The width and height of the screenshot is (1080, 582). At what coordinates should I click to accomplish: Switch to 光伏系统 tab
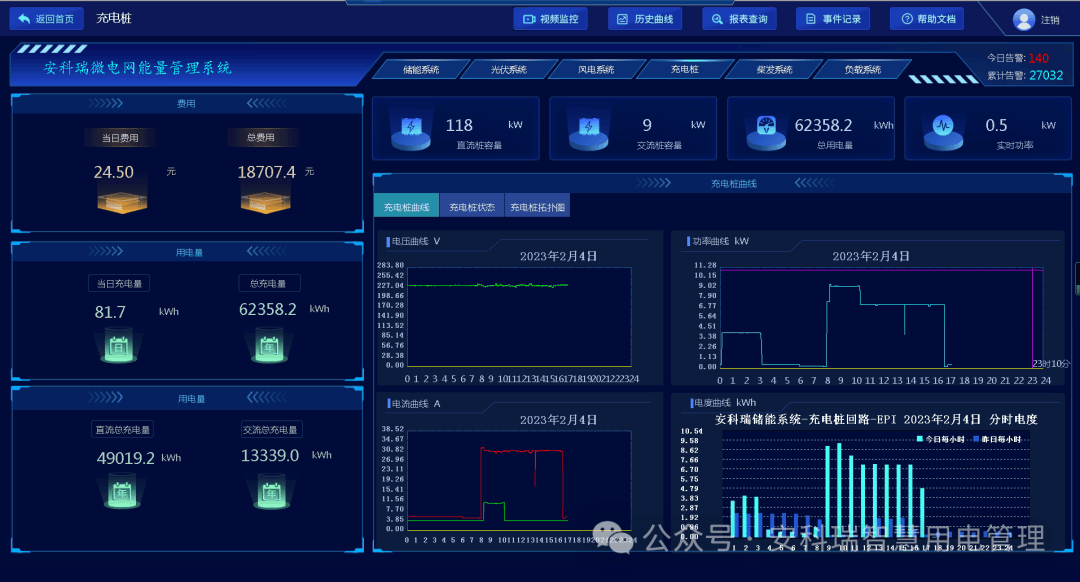tap(508, 70)
